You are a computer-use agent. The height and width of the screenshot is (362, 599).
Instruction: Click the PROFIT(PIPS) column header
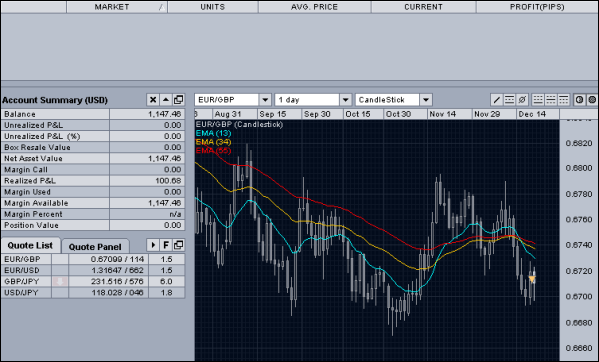tap(537, 7)
